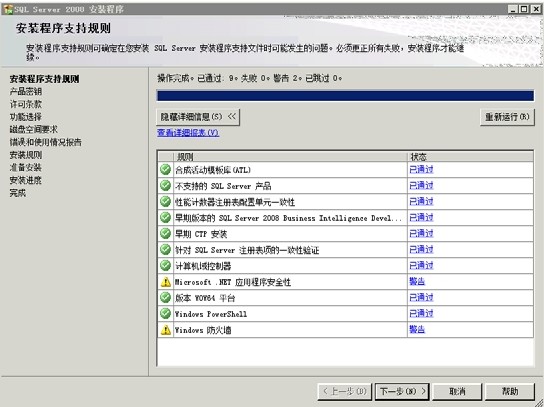Select 产品密钥 step in the left sidebar
The width and height of the screenshot is (544, 407).
pyautogui.click(x=26, y=92)
